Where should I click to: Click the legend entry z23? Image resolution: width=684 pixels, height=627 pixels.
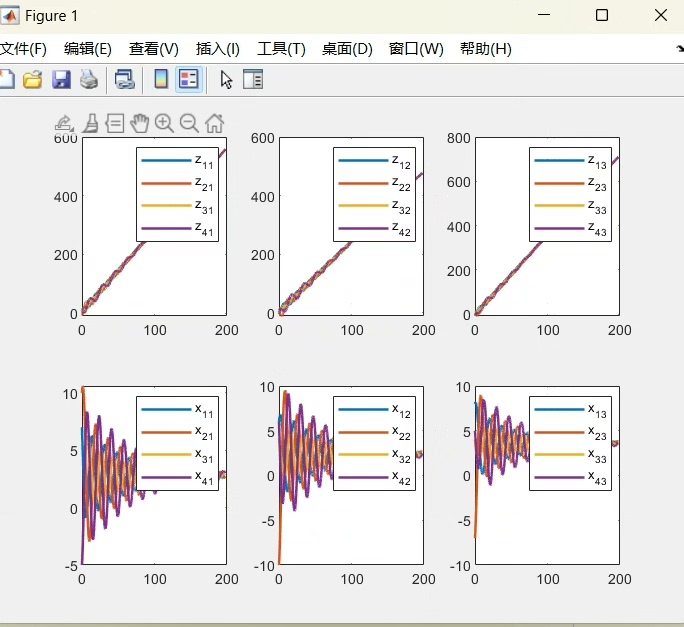pos(597,184)
